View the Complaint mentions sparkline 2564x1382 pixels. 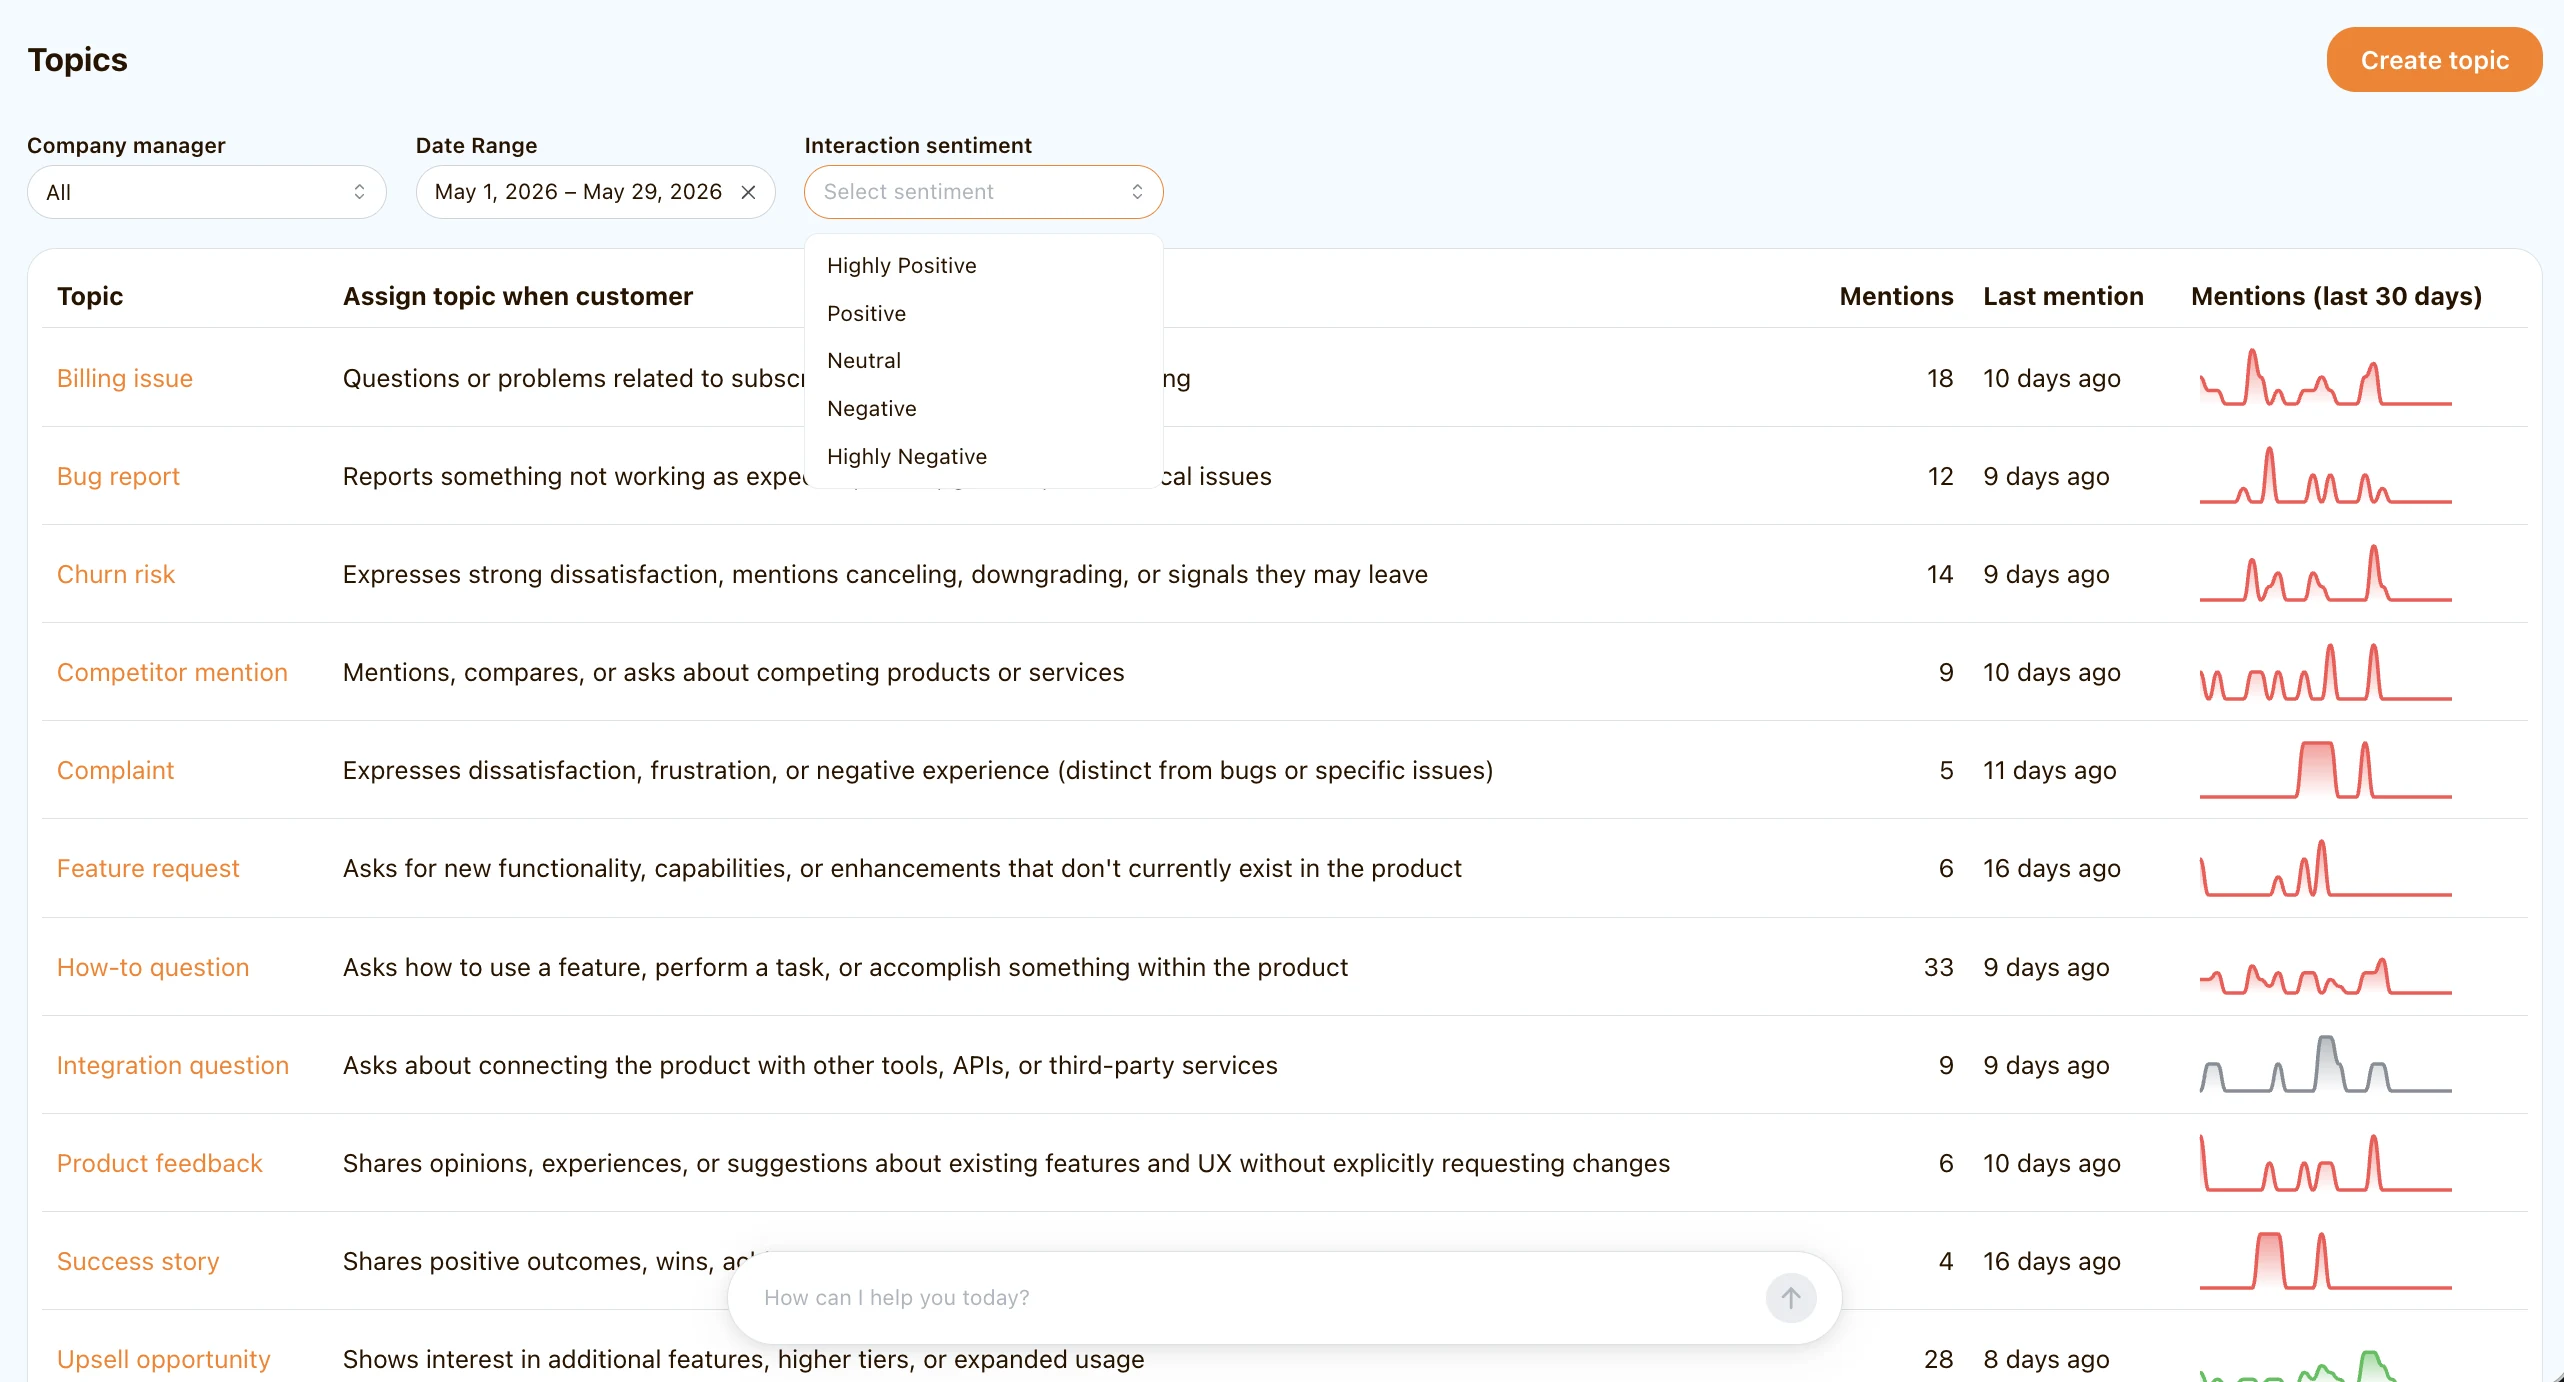tap(2325, 769)
